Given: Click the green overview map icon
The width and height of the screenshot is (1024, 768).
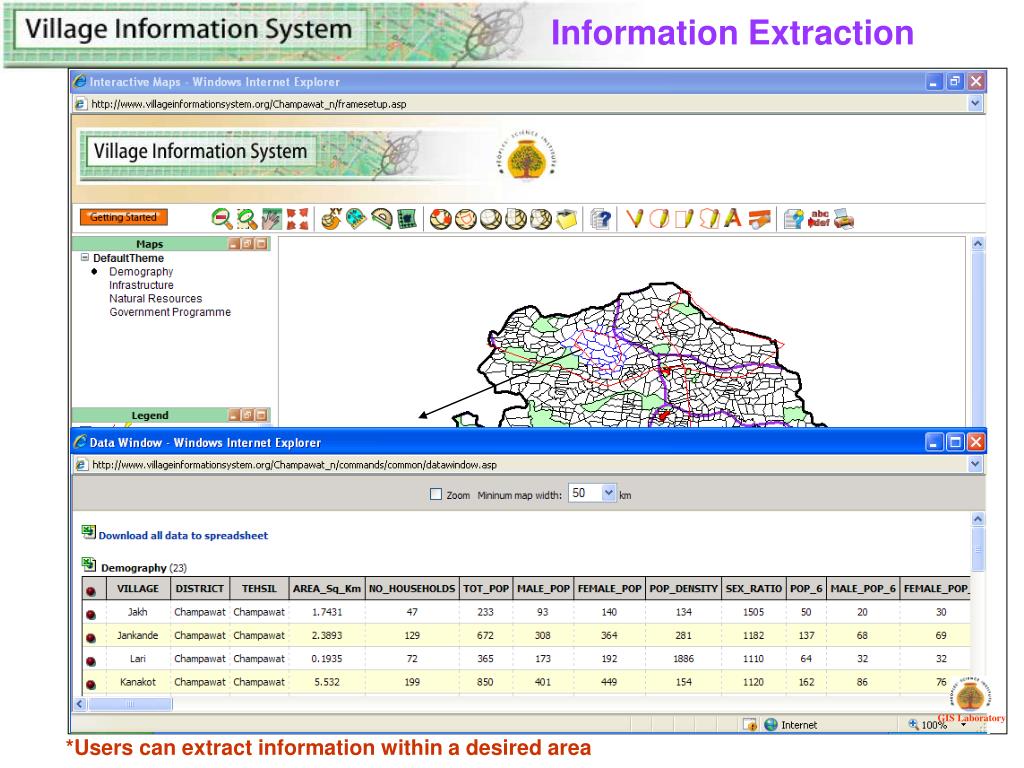Looking at the screenshot, I should tap(407, 219).
